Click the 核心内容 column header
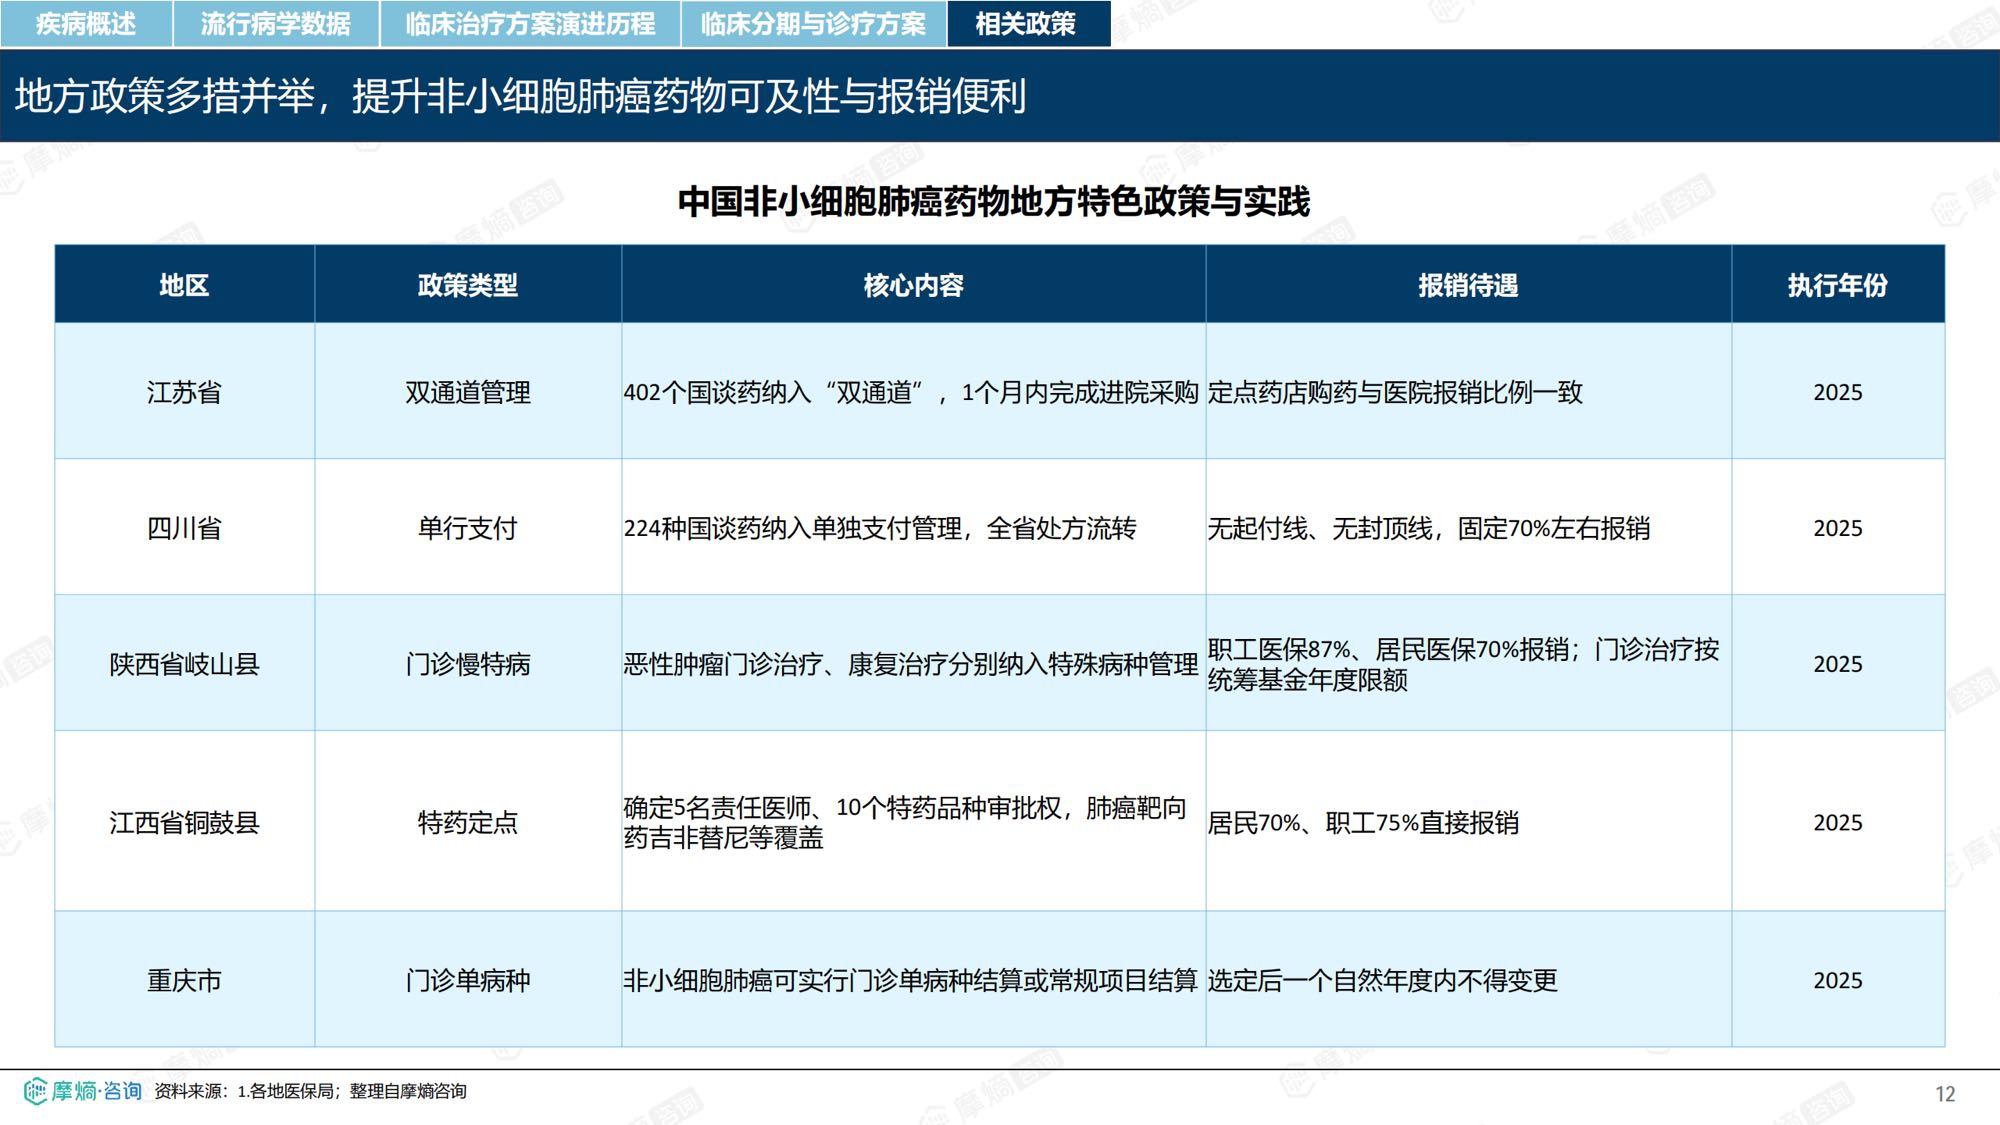Screen dimensions: 2000x1125 (914, 285)
